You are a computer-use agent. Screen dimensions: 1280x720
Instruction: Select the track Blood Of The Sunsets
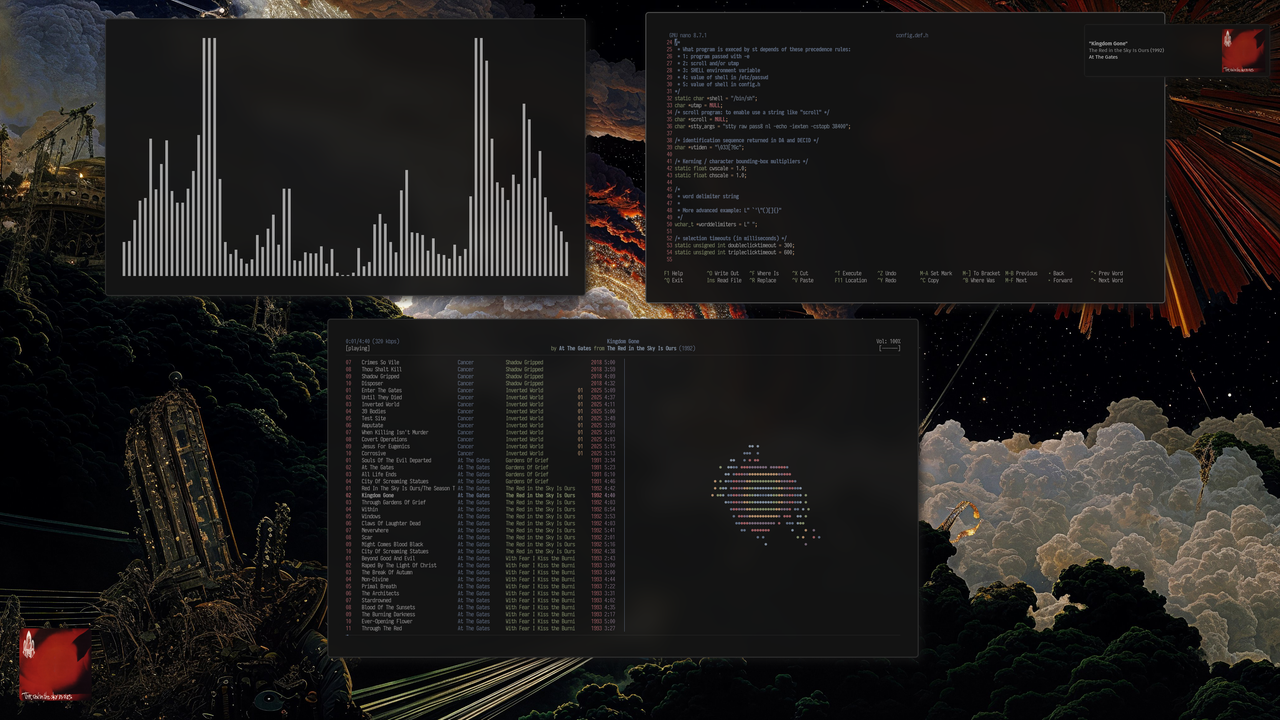point(480,607)
